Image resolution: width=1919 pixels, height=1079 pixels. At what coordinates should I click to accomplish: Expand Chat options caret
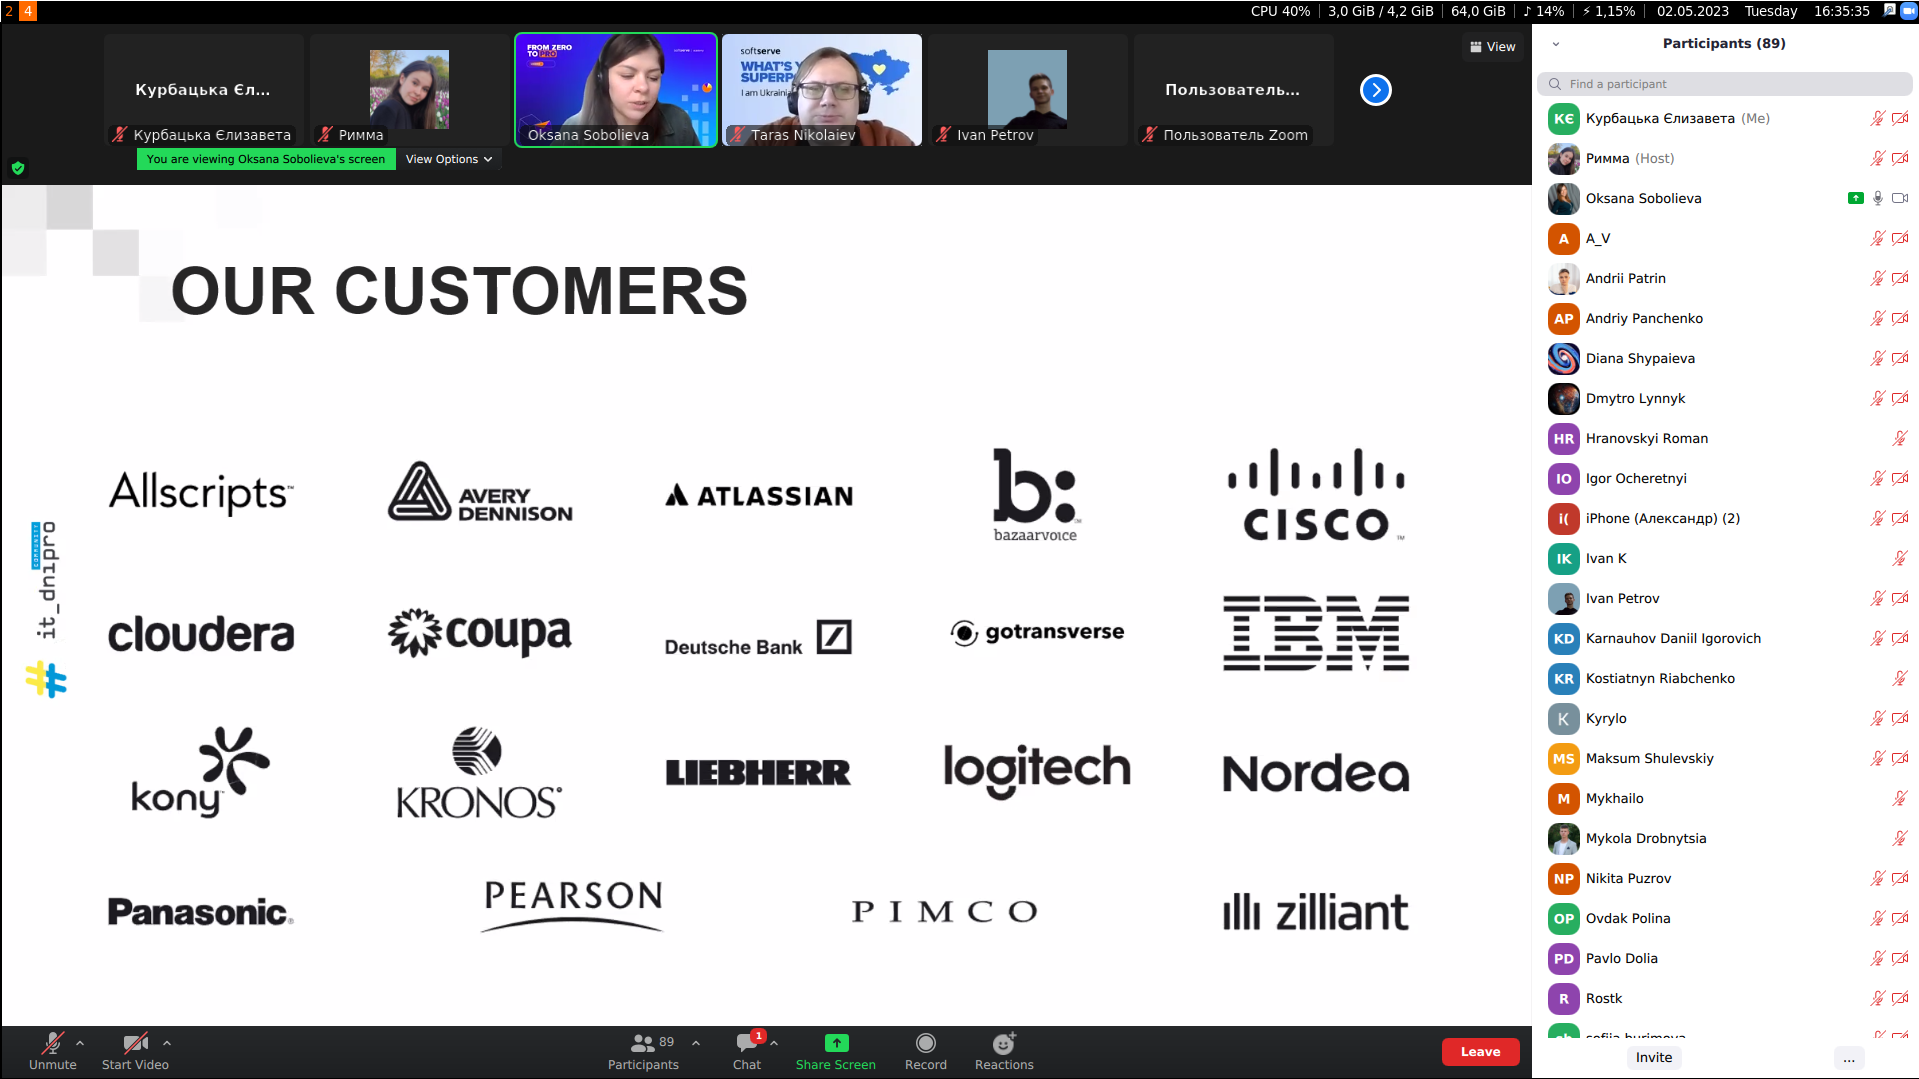click(x=774, y=1043)
